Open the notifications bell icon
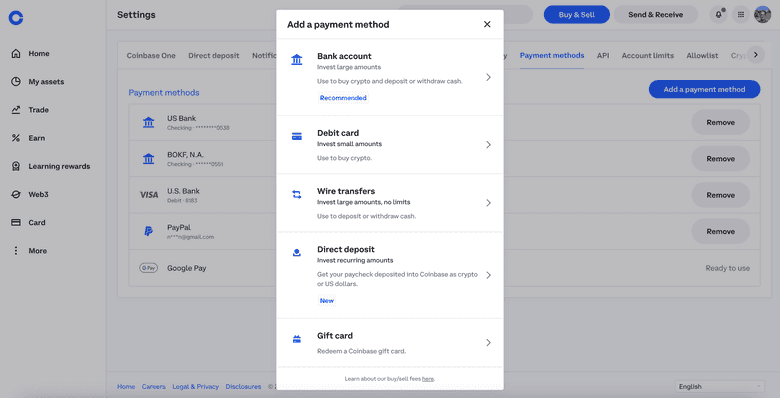The image size is (780, 398). pyautogui.click(x=718, y=14)
